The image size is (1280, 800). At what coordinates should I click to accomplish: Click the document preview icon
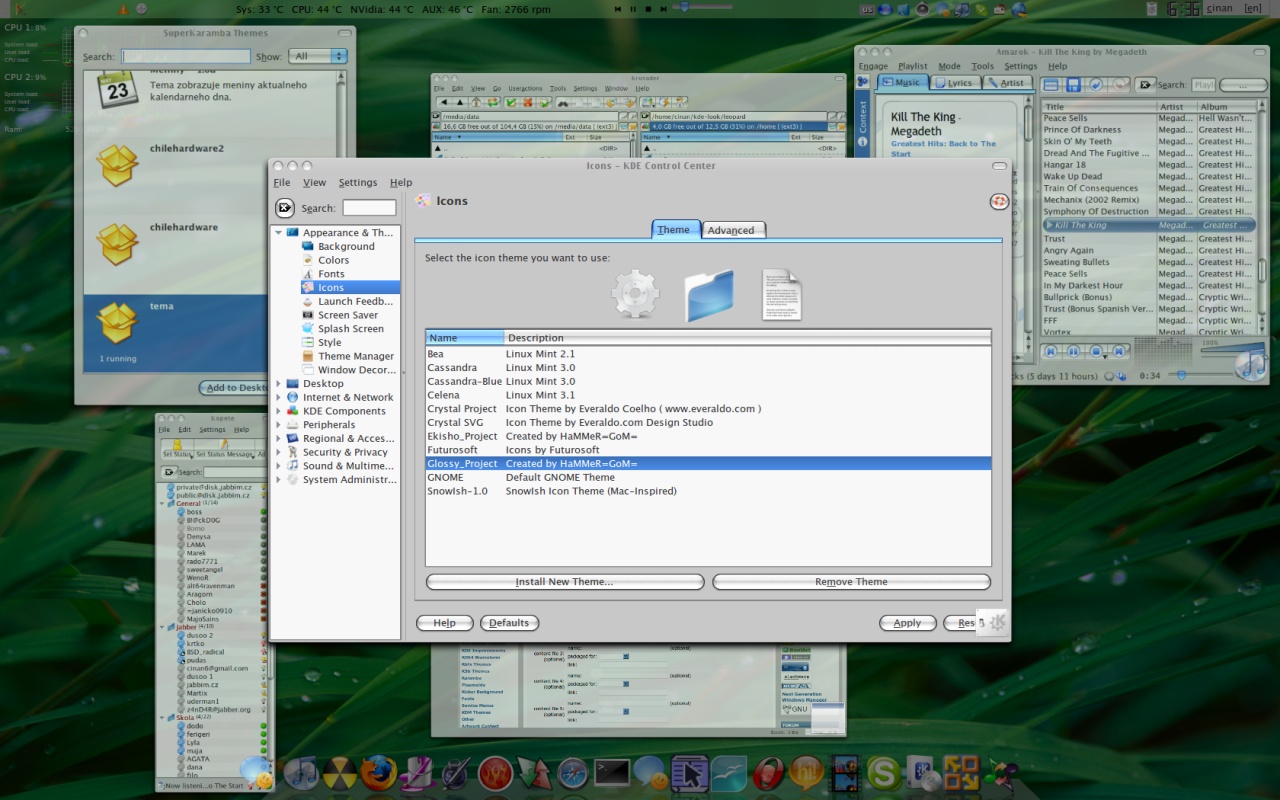tap(782, 295)
